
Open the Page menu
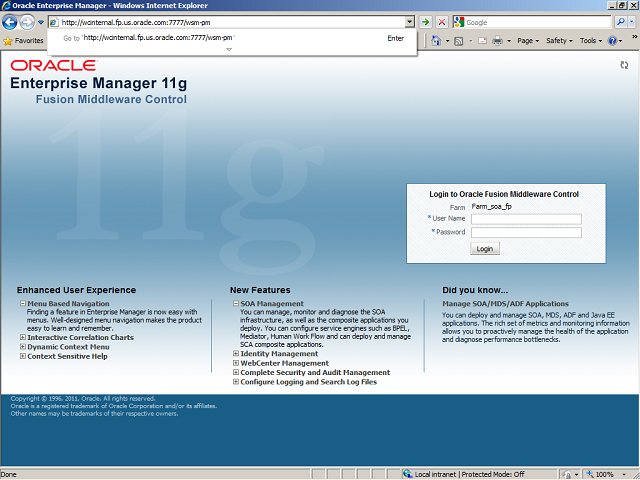click(x=528, y=40)
